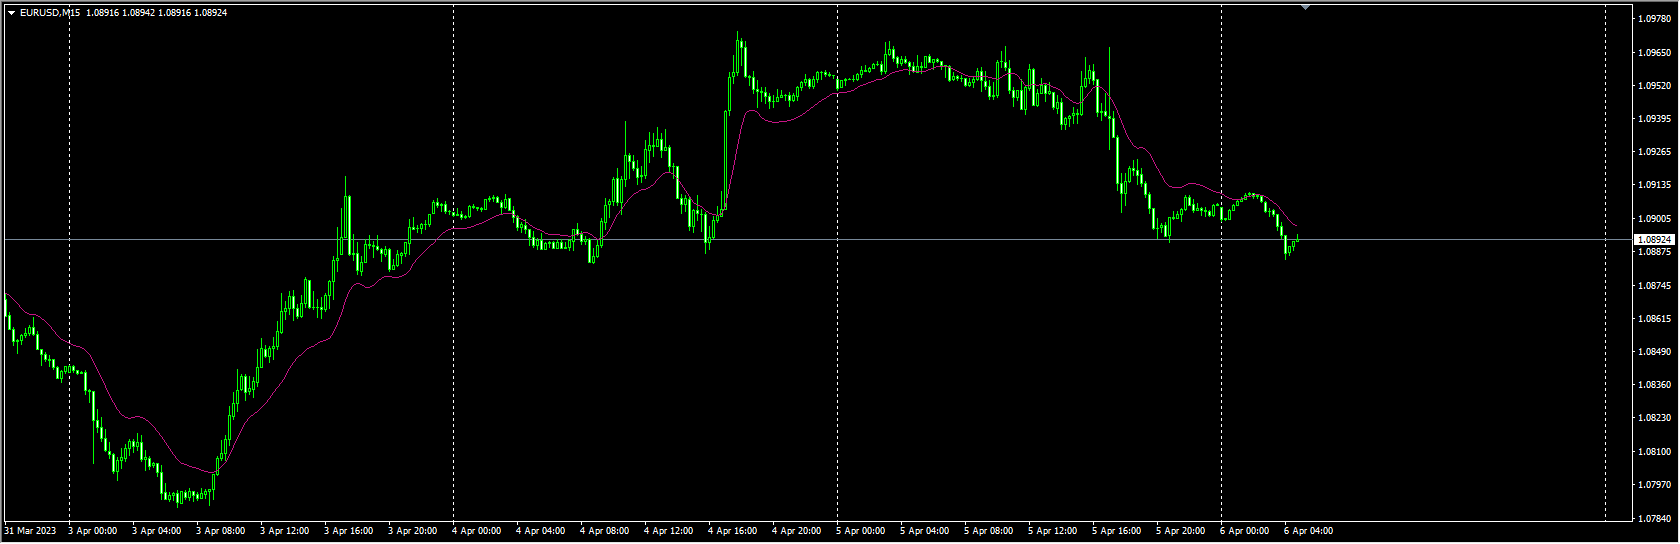
Task: Click the 1.08875 price scale label
Action: pos(1656,252)
